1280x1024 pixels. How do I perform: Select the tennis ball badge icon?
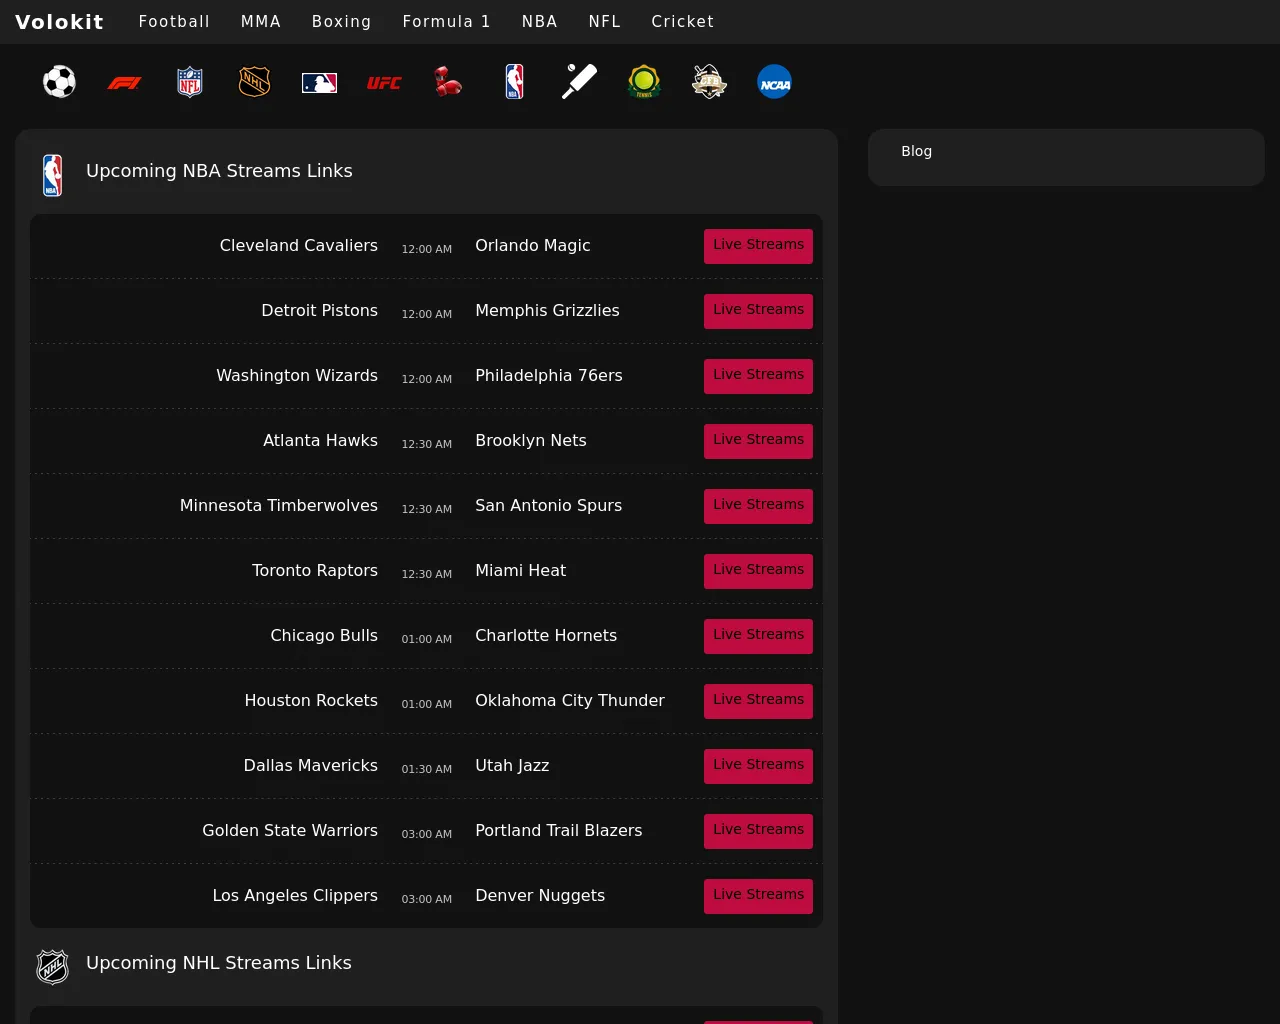644,82
